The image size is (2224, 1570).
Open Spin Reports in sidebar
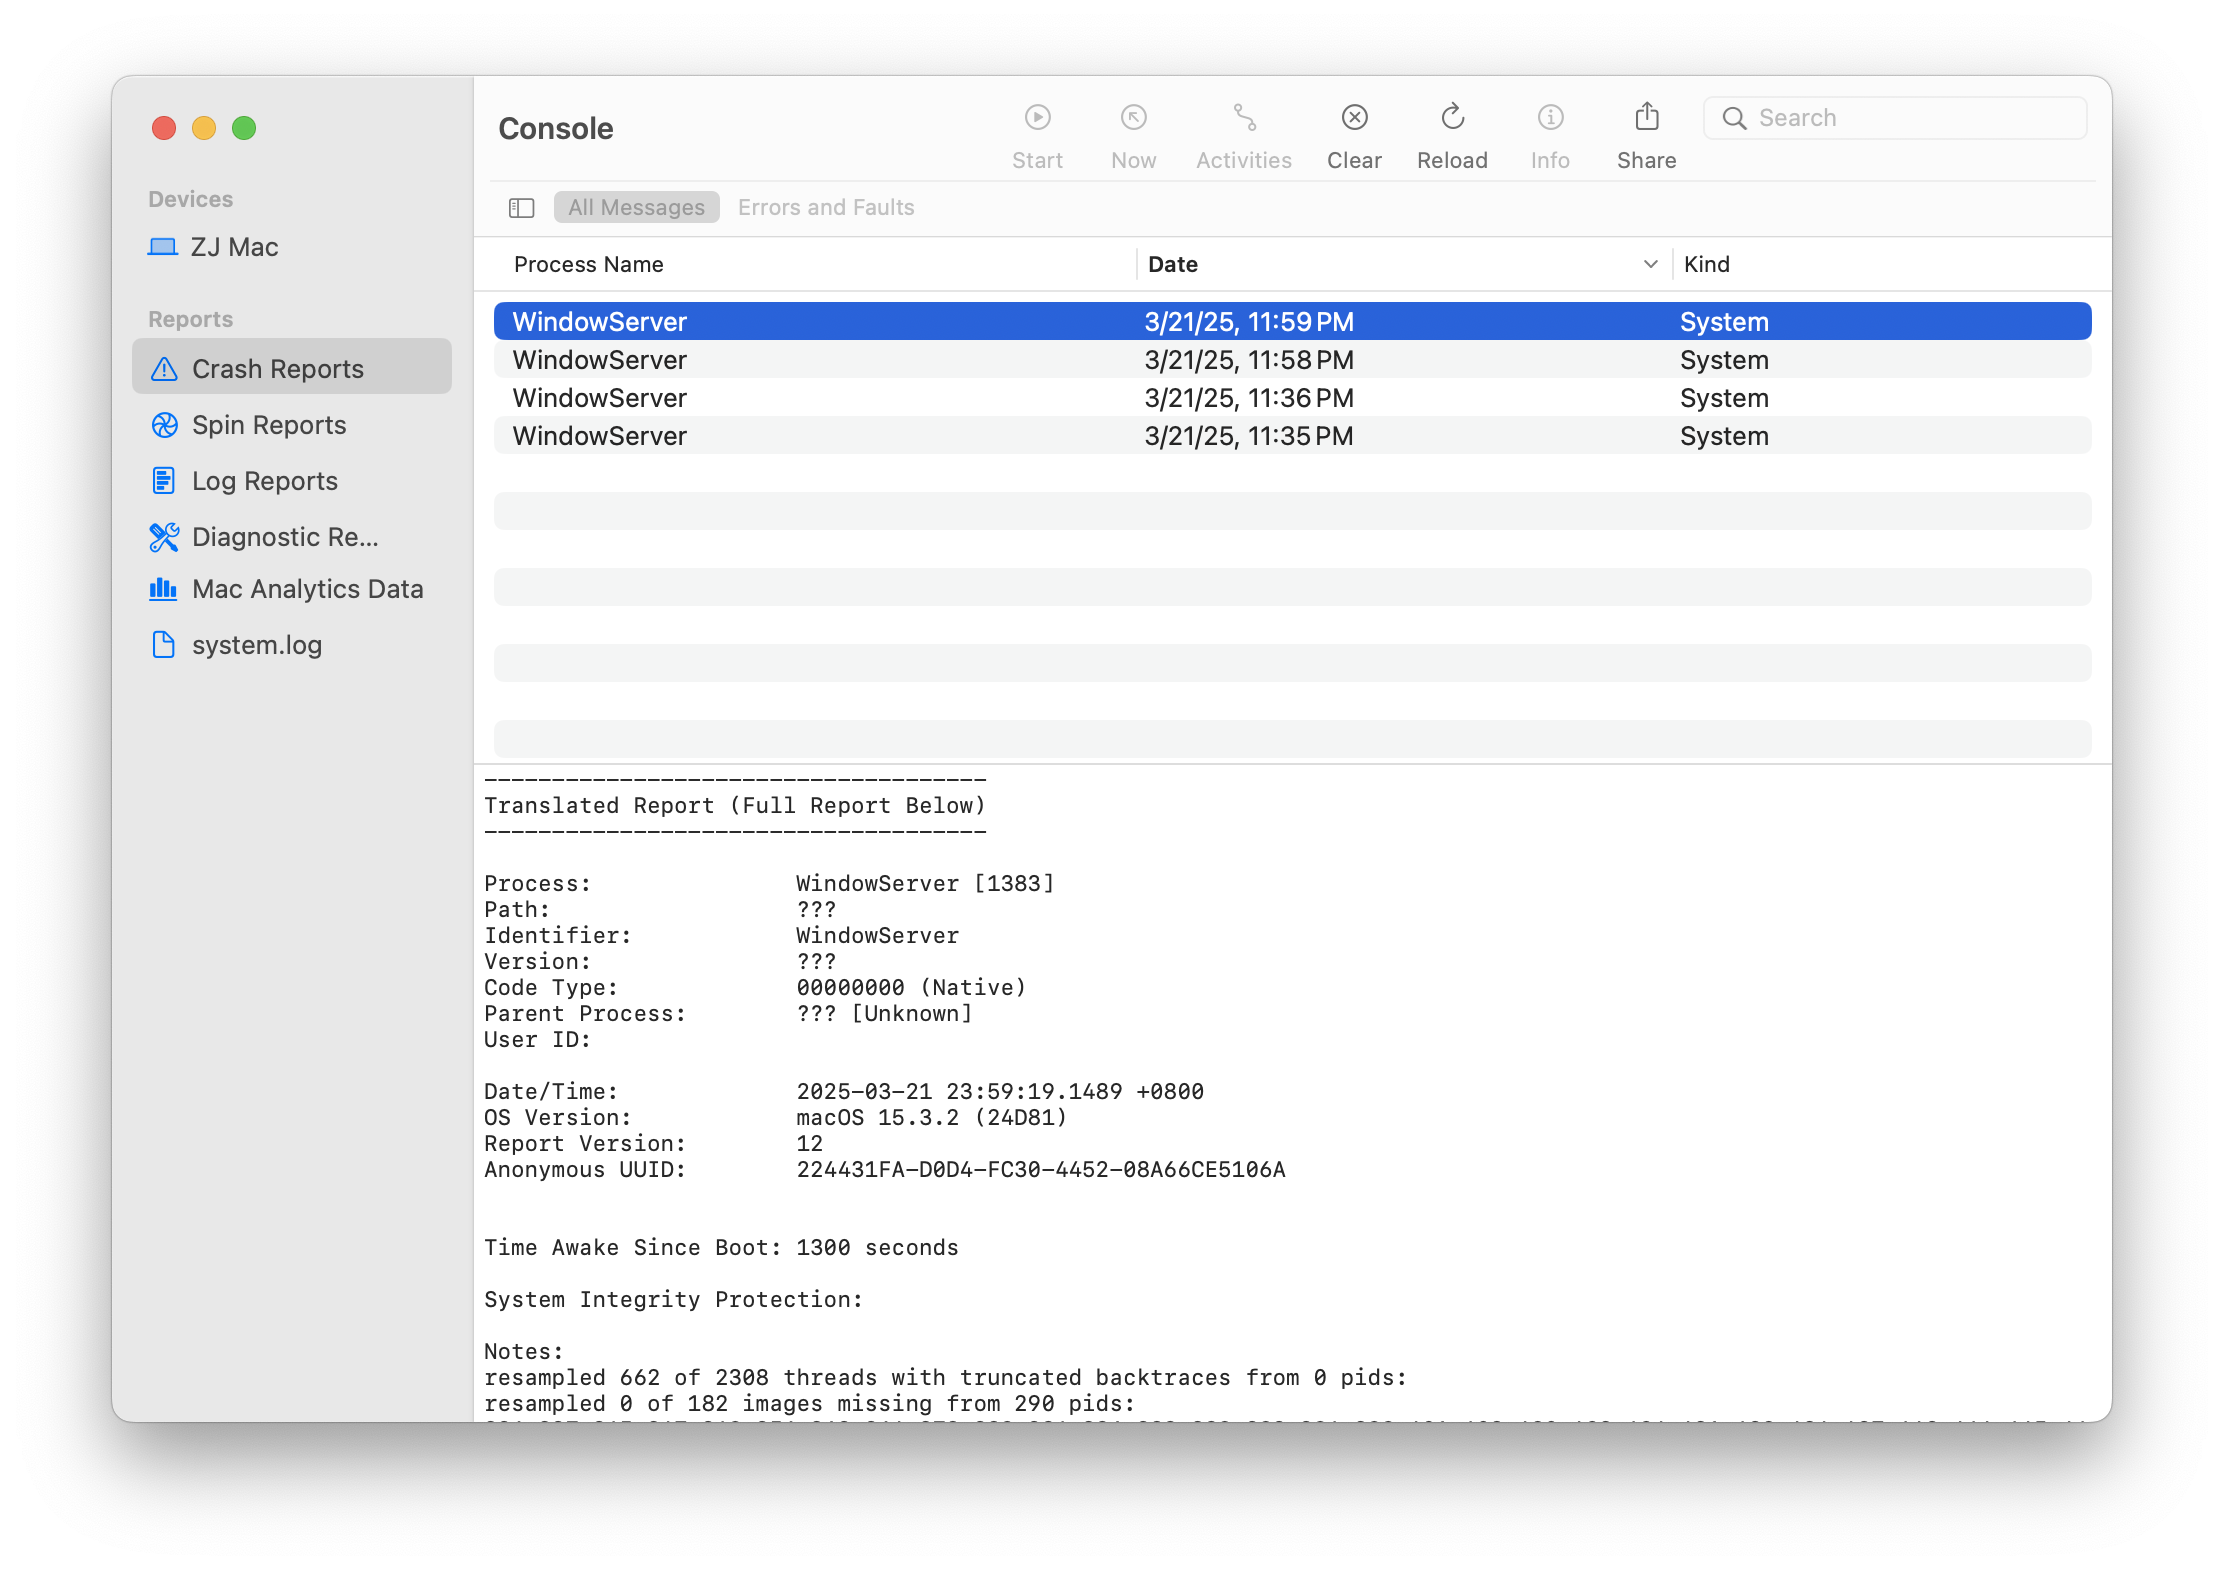[268, 425]
